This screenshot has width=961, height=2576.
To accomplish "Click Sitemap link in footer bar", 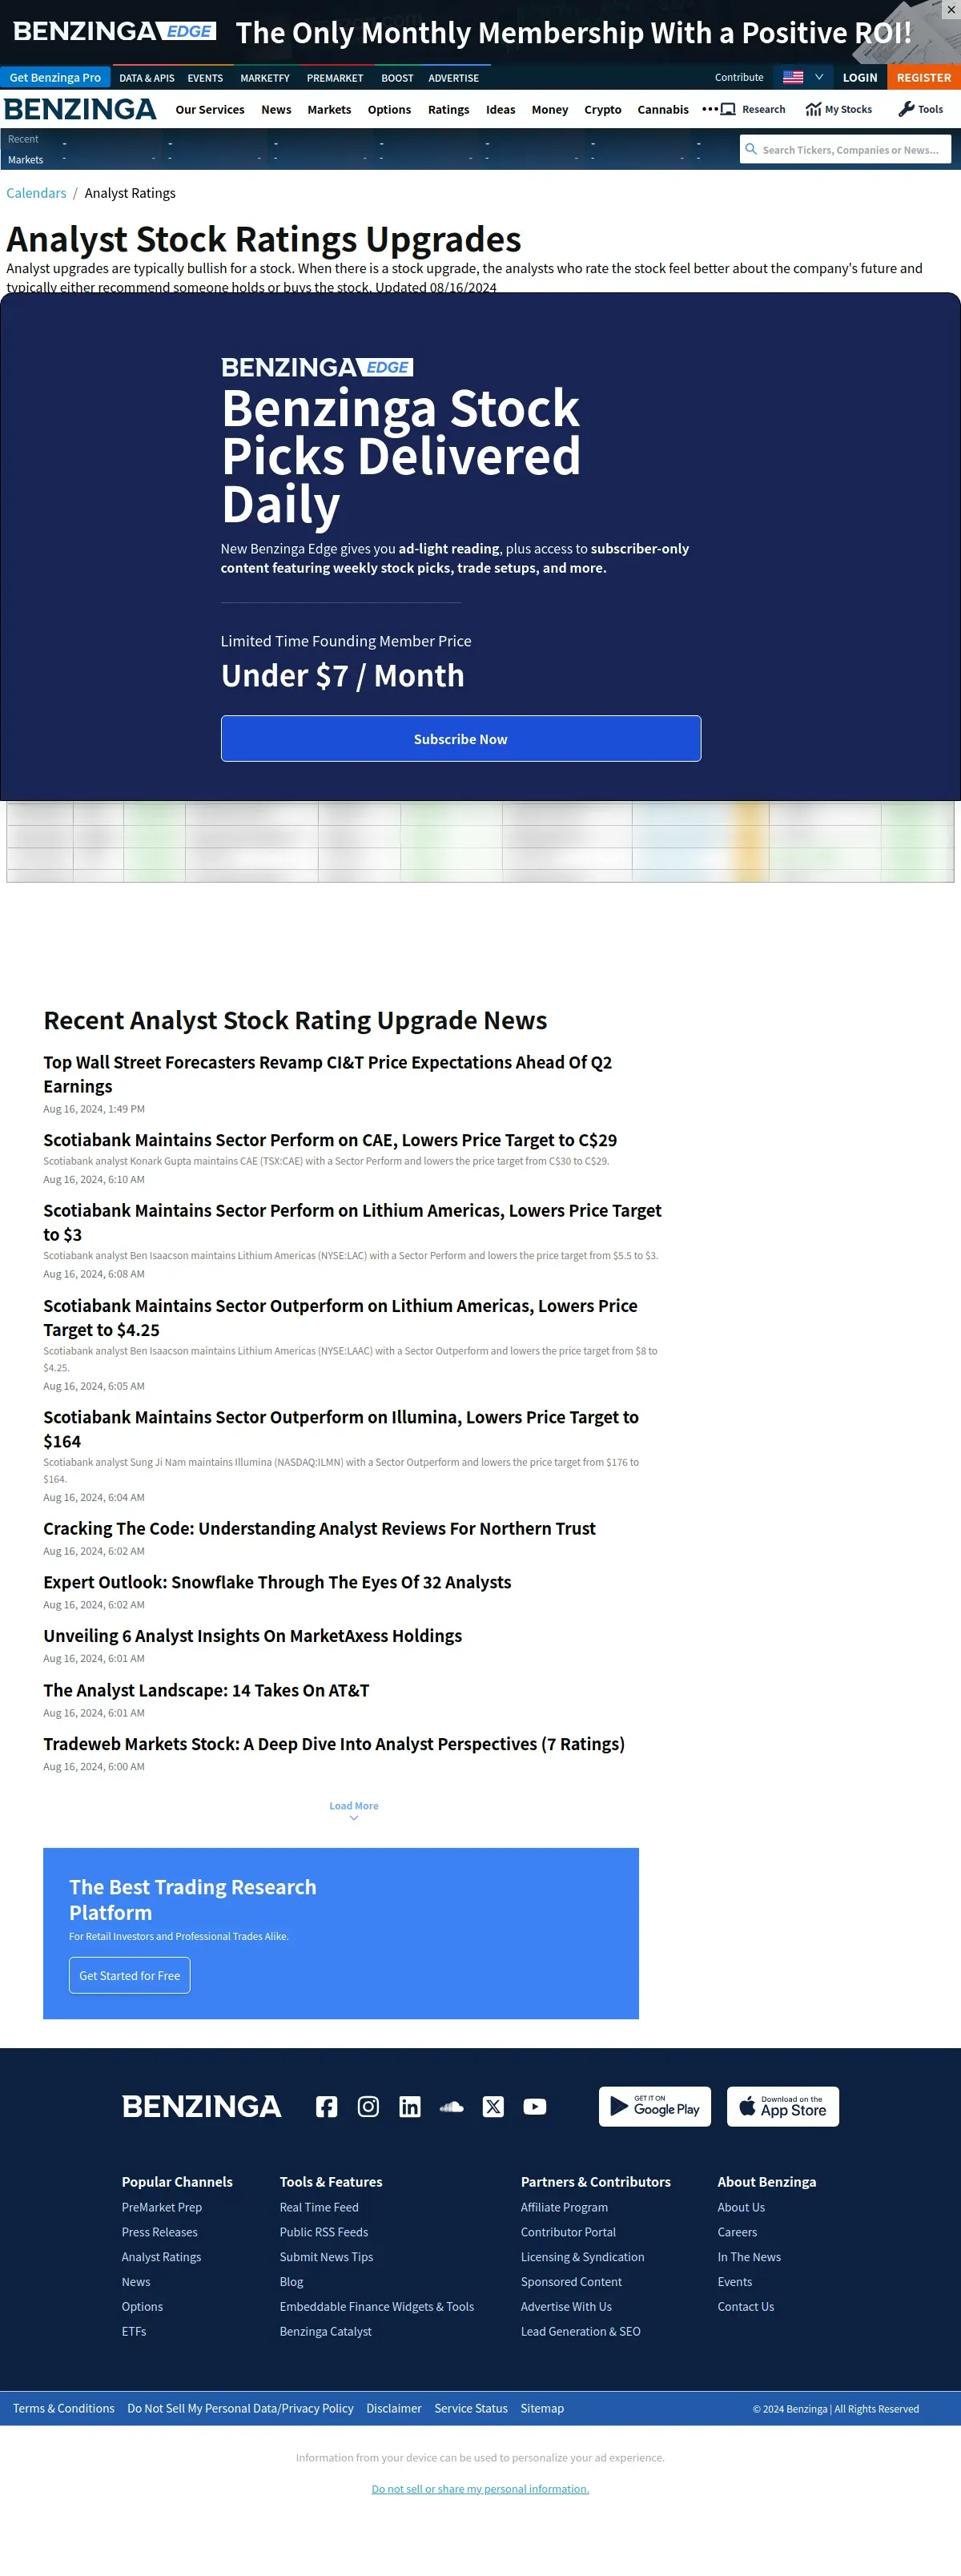I will click(x=542, y=2408).
